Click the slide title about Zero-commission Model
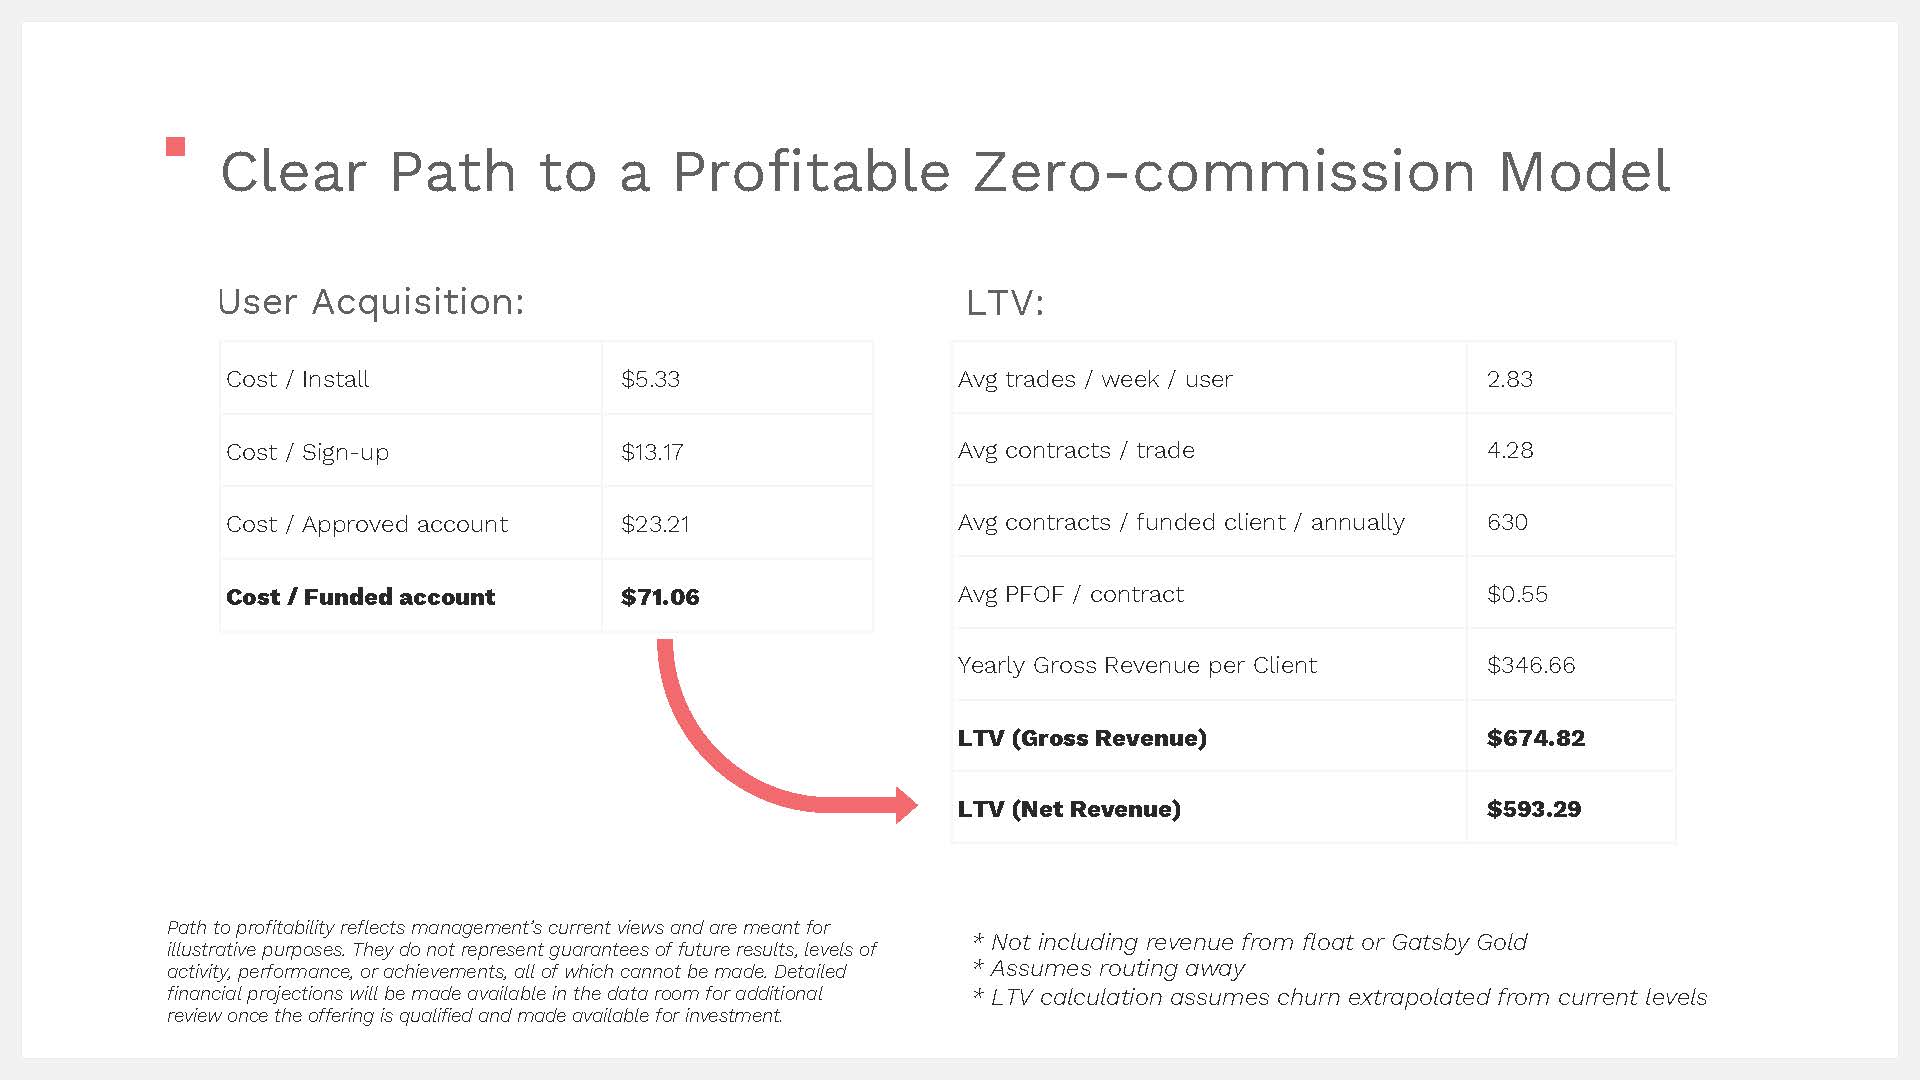1920x1080 pixels. coord(944,171)
